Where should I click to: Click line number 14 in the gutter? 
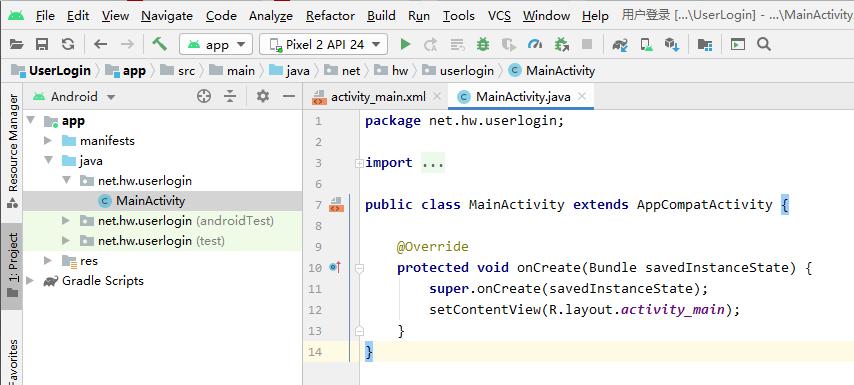coord(315,352)
